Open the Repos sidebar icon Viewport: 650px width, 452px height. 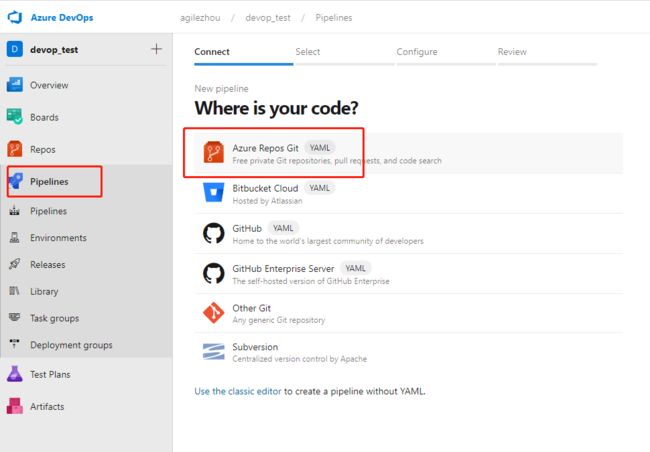coord(15,149)
